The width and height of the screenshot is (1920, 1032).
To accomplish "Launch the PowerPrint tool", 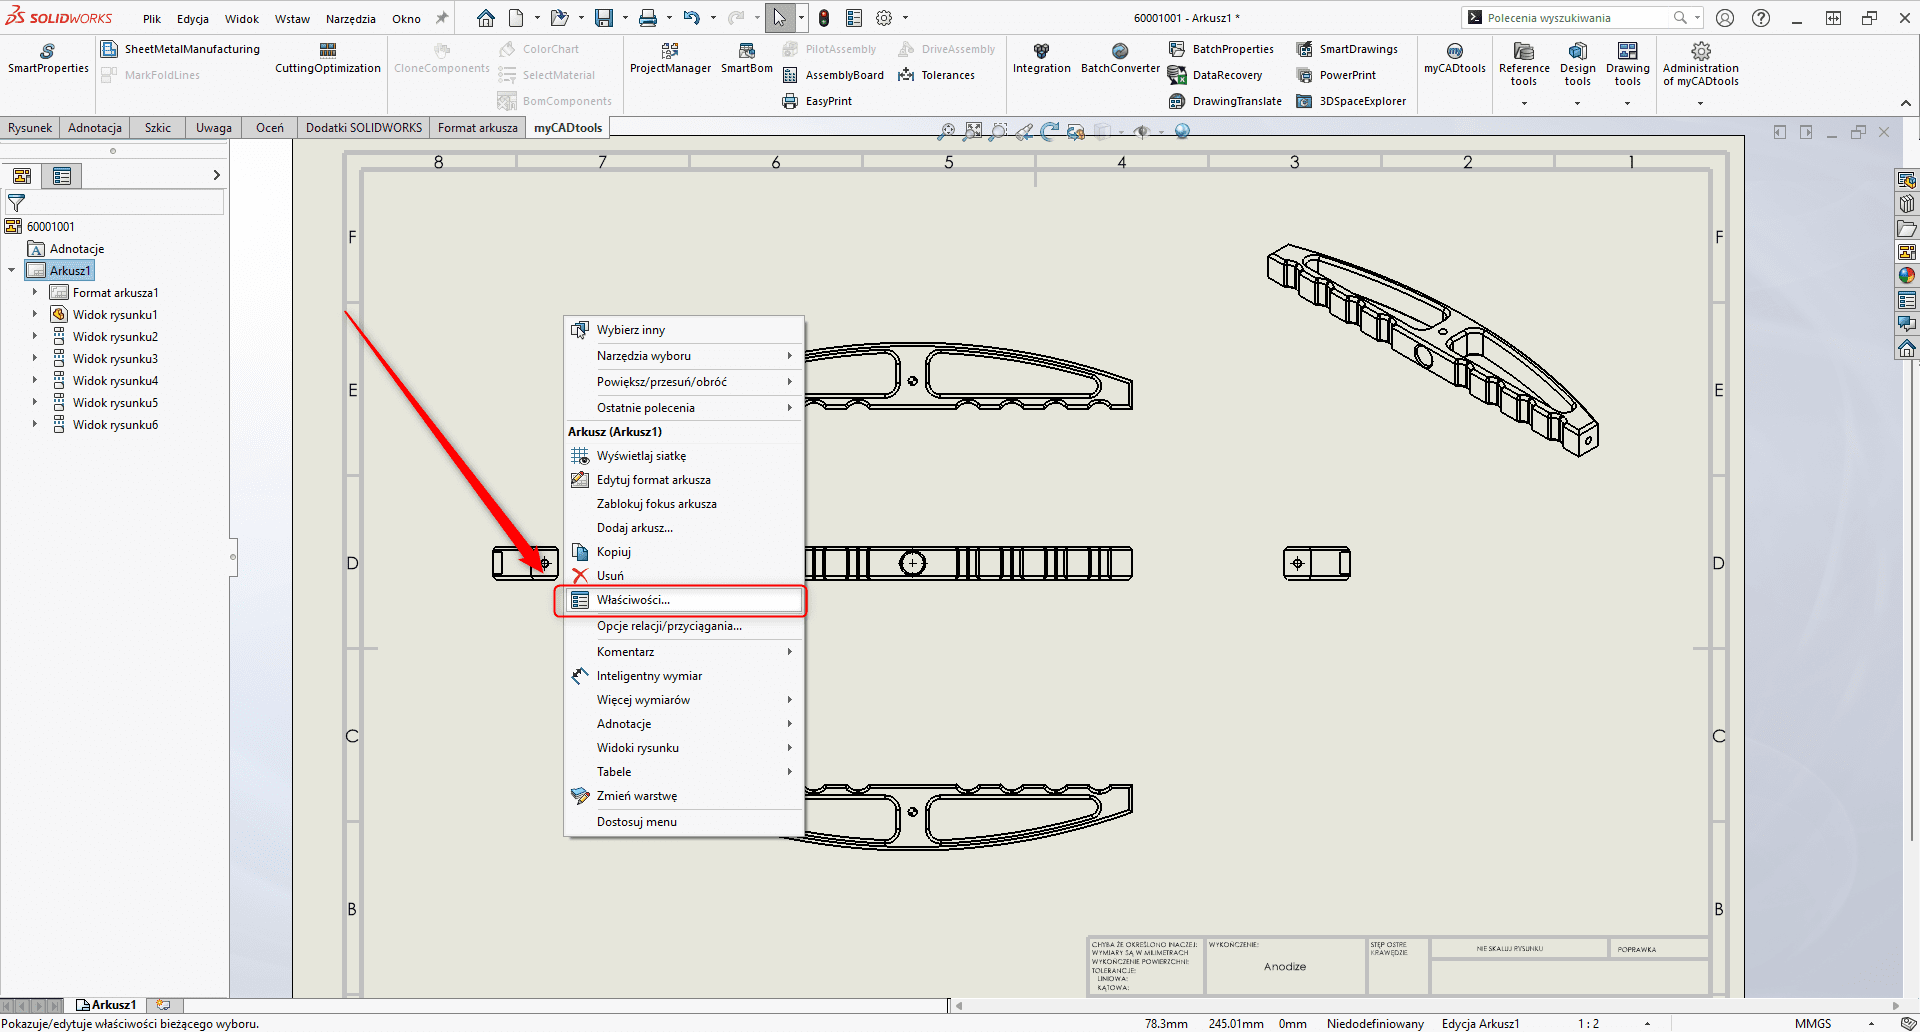I will tap(1337, 75).
